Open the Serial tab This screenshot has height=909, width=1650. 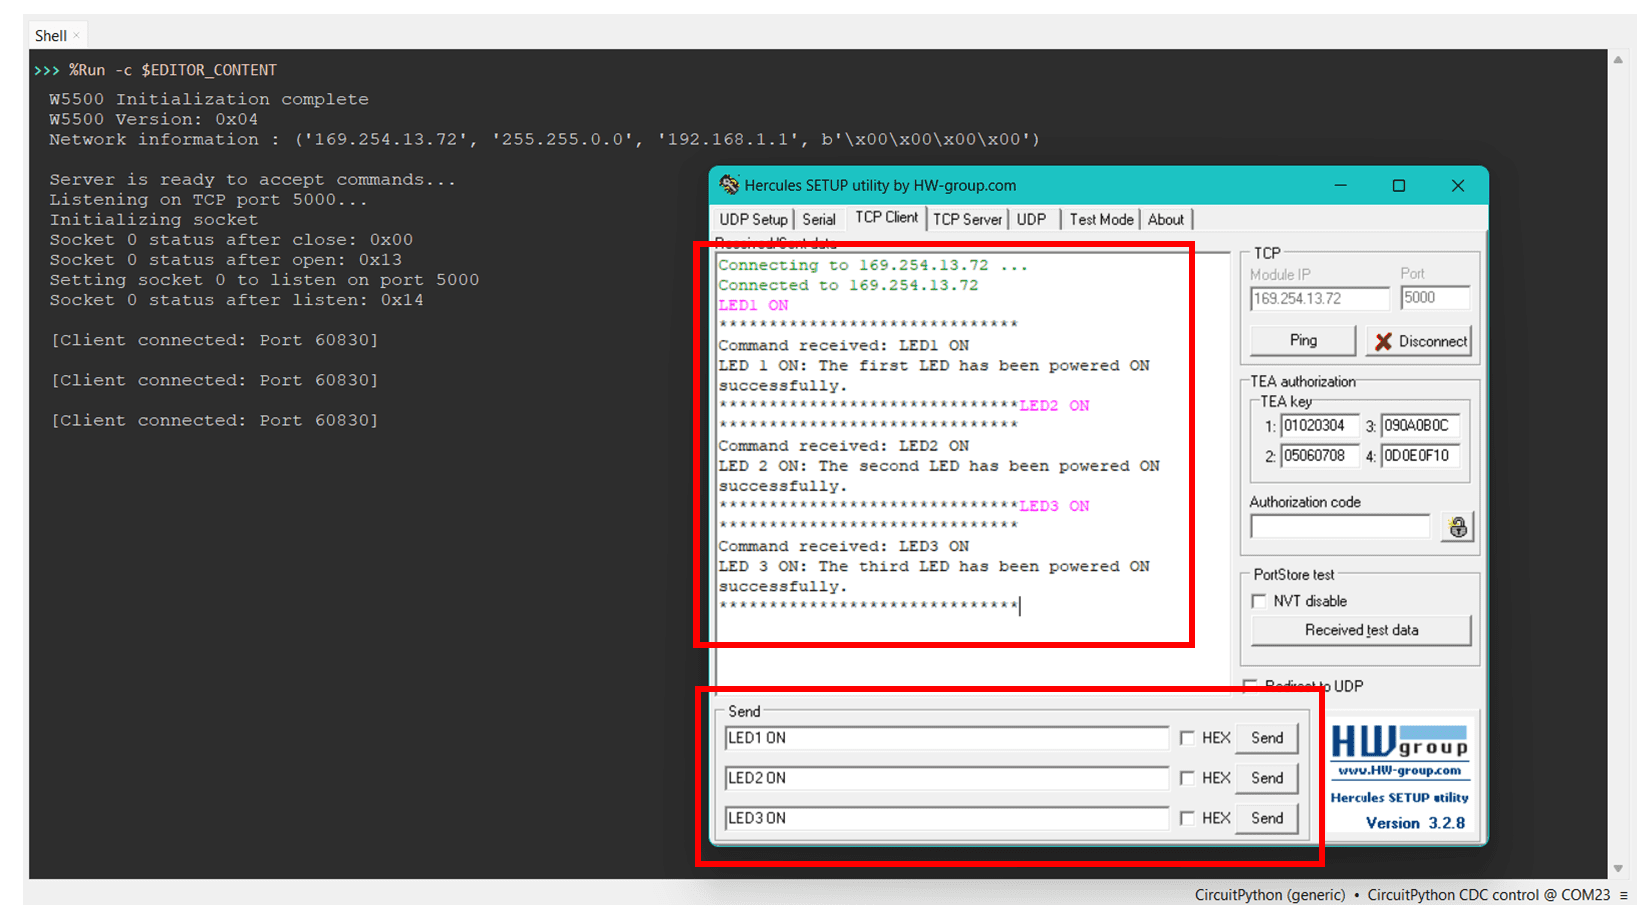(818, 219)
